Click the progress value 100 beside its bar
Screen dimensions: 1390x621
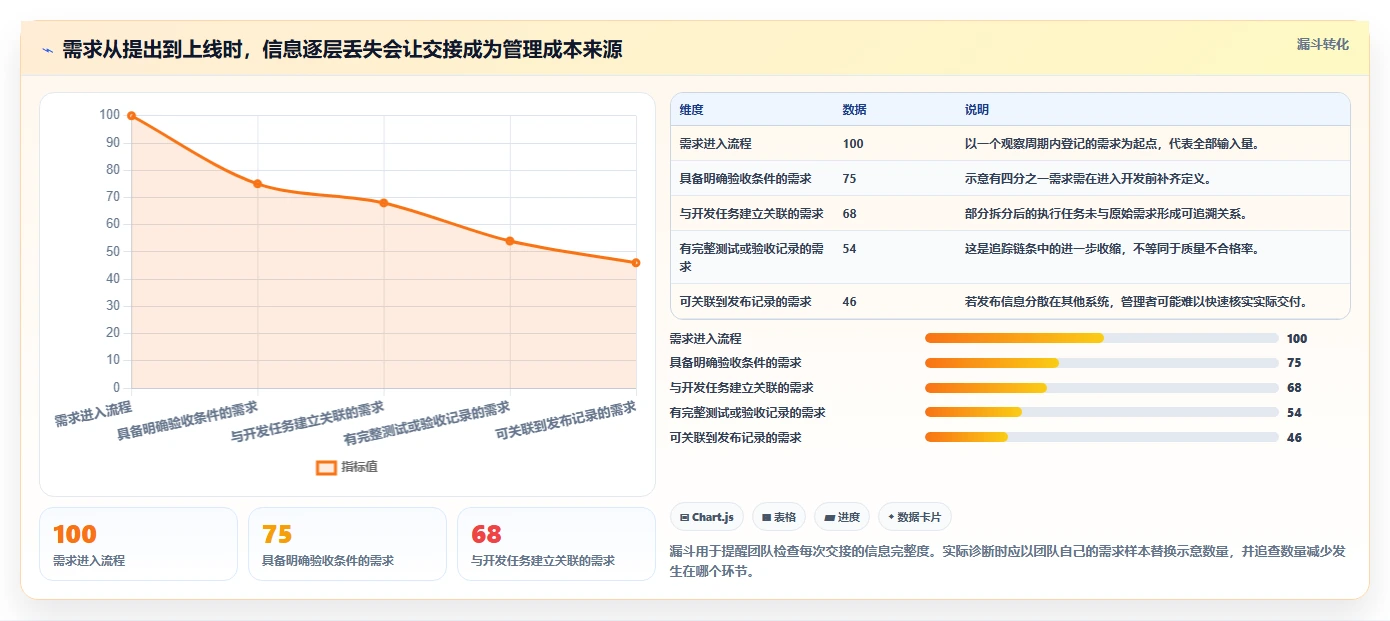pos(1297,338)
